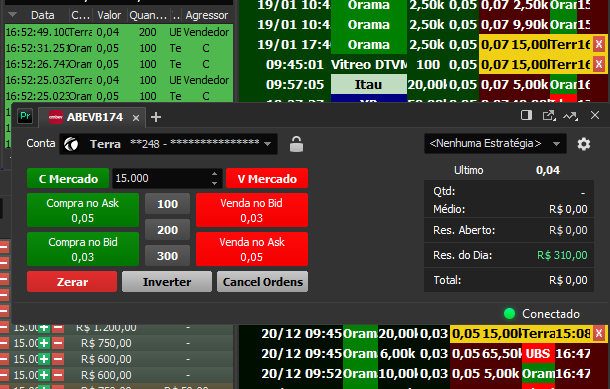Click the V Mercado sell button

(x=267, y=179)
